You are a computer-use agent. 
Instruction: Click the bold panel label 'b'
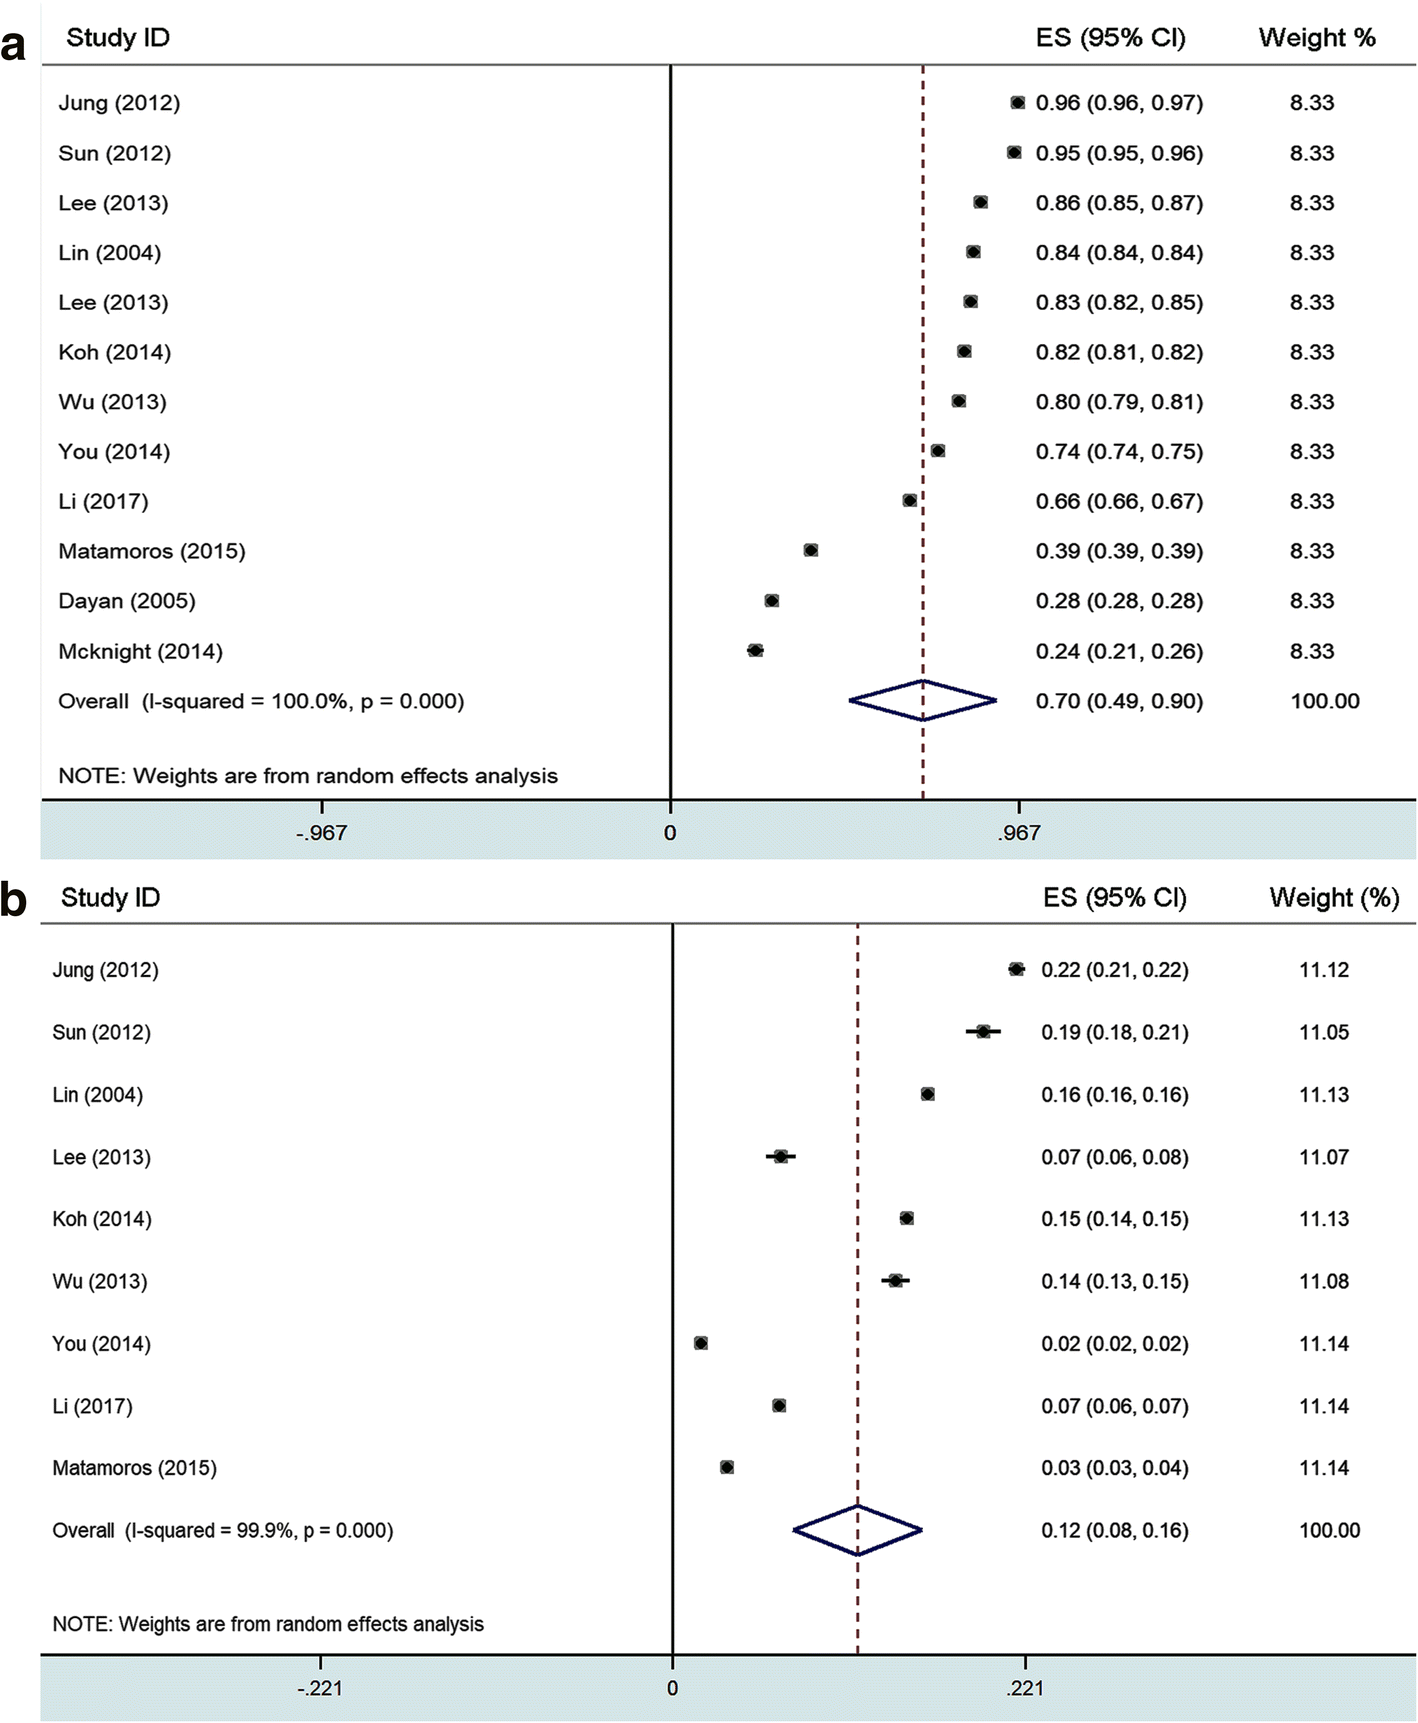click(x=14, y=899)
